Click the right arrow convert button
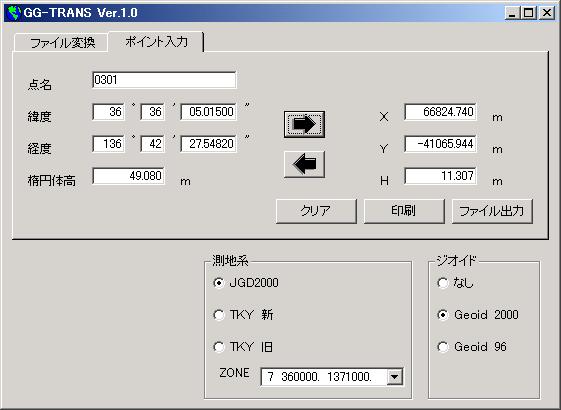This screenshot has height=410, width=561. (304, 124)
